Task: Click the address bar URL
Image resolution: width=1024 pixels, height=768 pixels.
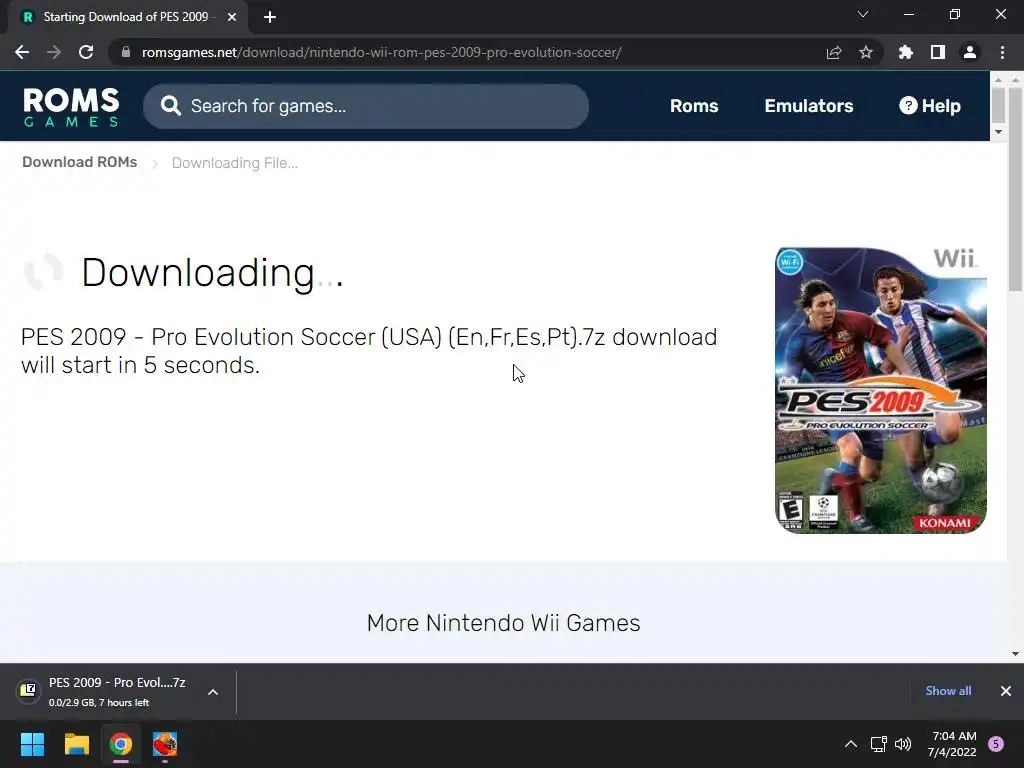Action: tap(381, 52)
